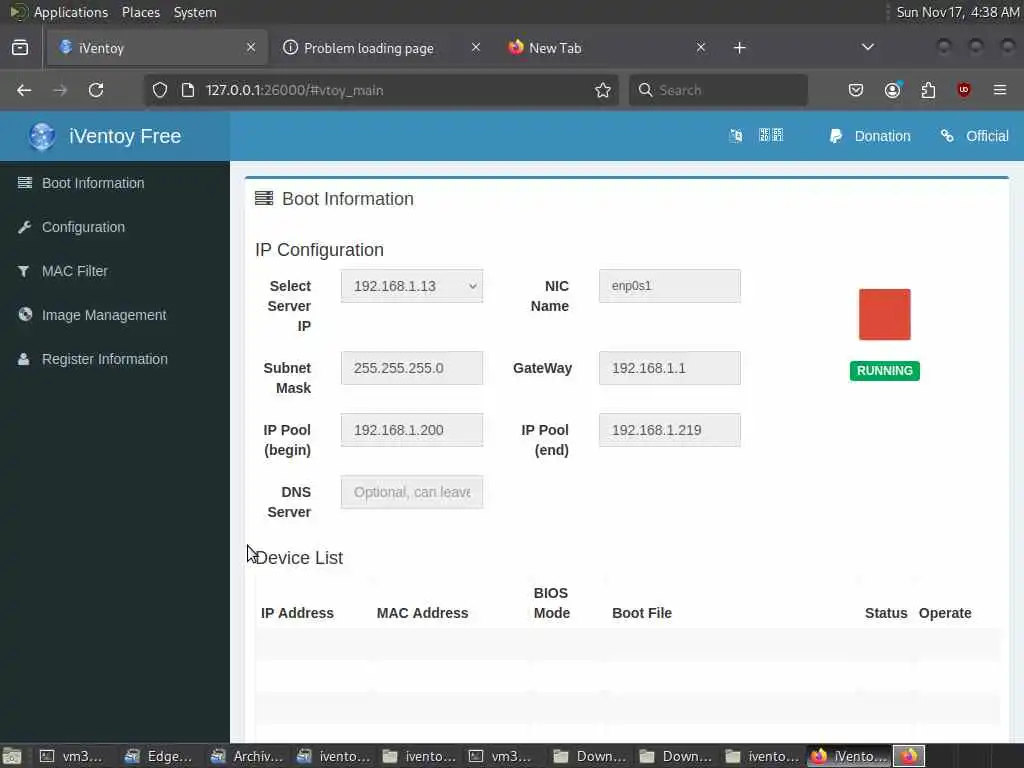This screenshot has height=768, width=1024.
Task: Click the page info icon in URL bar
Action: point(187,90)
